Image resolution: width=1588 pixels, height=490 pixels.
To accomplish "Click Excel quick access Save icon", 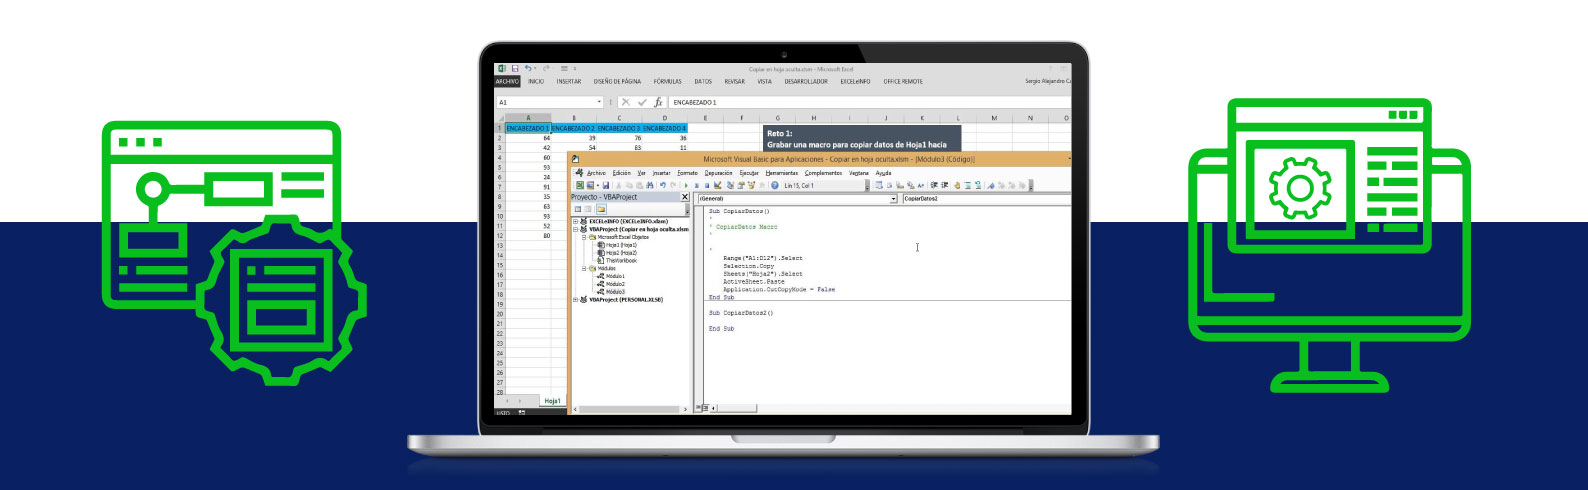I will pyautogui.click(x=515, y=68).
